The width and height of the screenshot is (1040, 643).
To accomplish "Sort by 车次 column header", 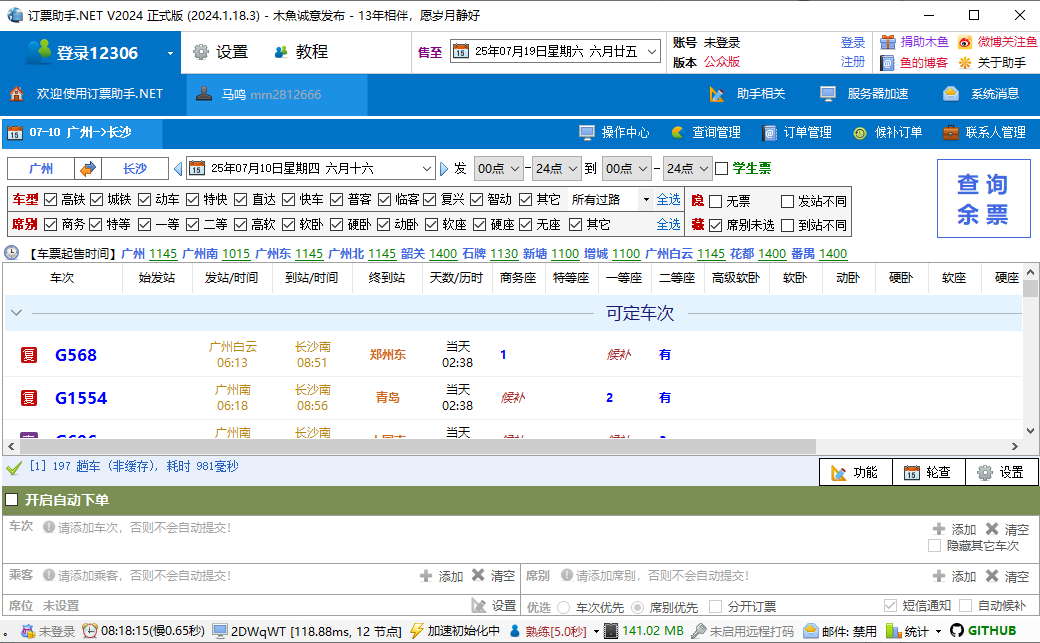I will click(x=62, y=278).
